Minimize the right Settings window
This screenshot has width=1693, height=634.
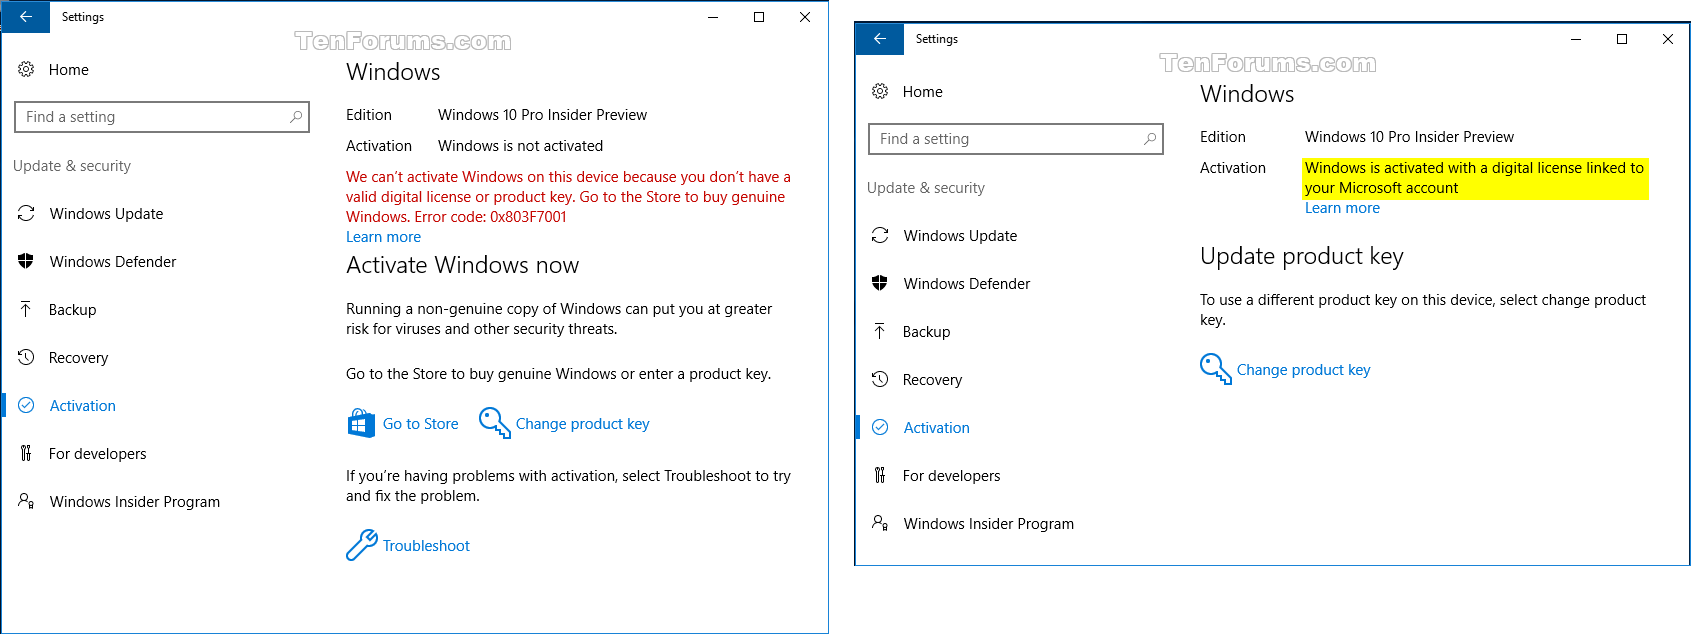(1576, 39)
